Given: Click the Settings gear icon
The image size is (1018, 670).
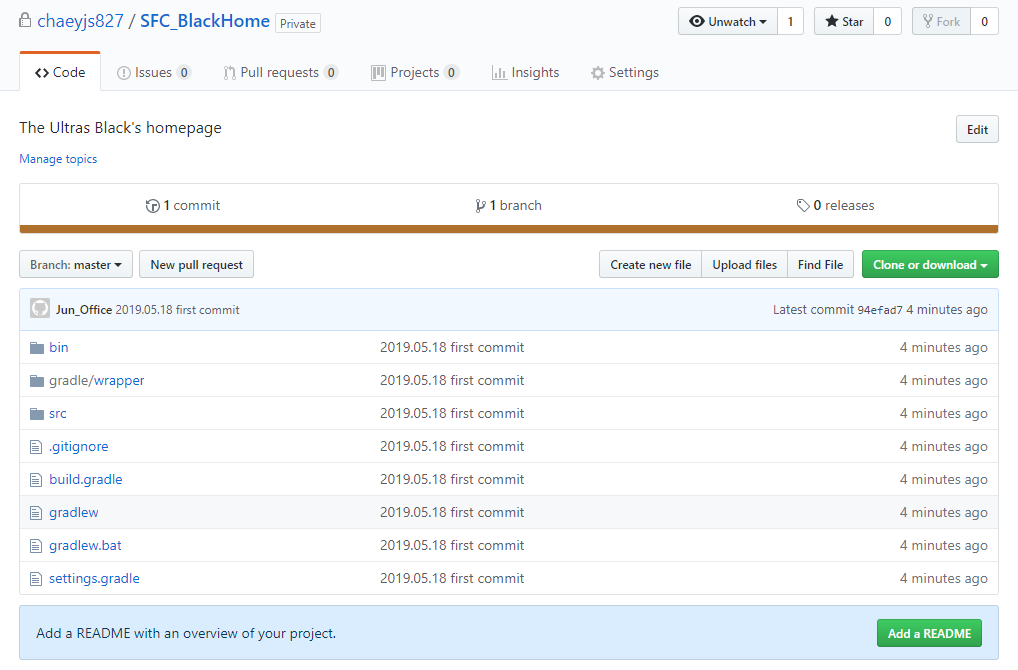Looking at the screenshot, I should pos(597,73).
